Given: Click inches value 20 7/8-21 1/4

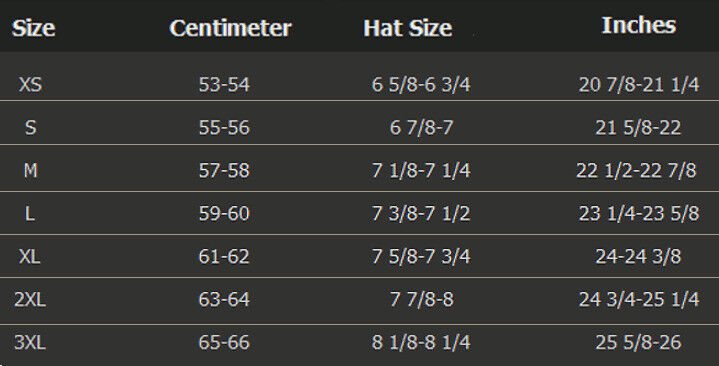Looking at the screenshot, I should [x=639, y=84].
